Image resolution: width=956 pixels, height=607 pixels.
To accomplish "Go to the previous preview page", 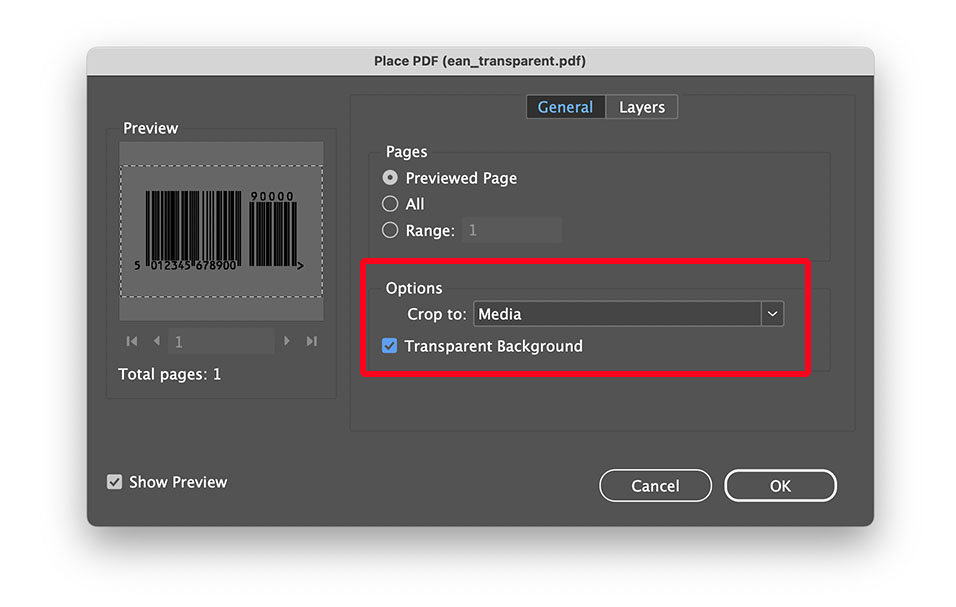I will pyautogui.click(x=156, y=341).
